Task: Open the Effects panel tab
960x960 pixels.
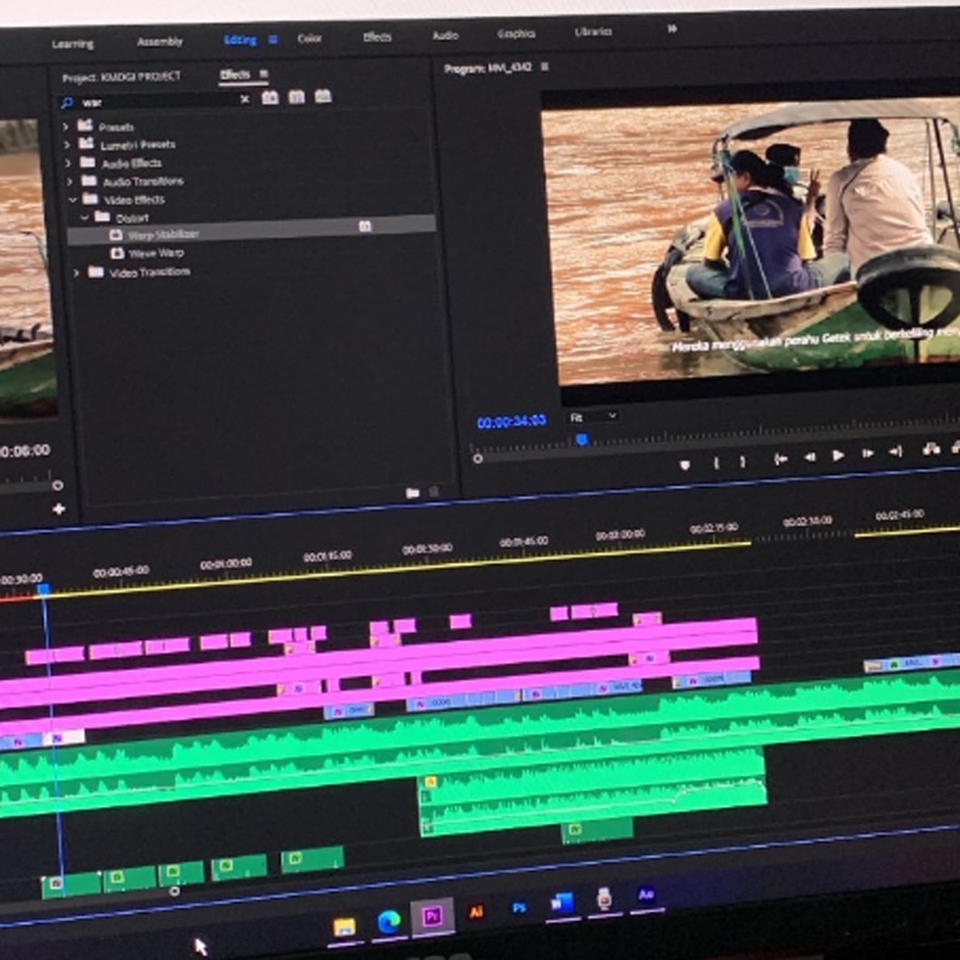Action: (237, 75)
